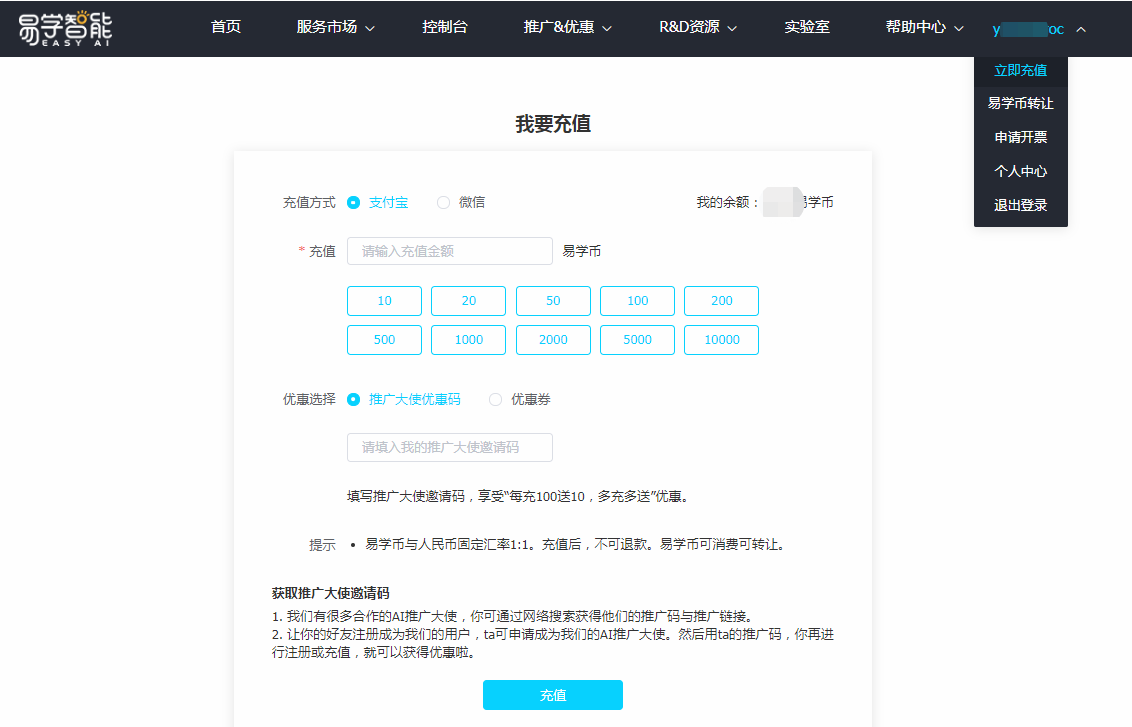Image resolution: width=1132 pixels, height=727 pixels.
Task: Collapse the user account menu arrow
Action: click(1080, 29)
